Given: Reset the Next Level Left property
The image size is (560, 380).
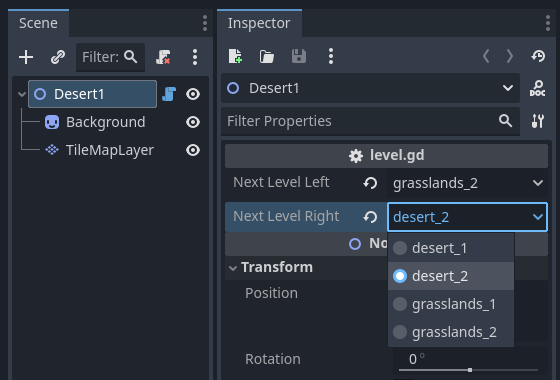Looking at the screenshot, I should click(x=370, y=183).
